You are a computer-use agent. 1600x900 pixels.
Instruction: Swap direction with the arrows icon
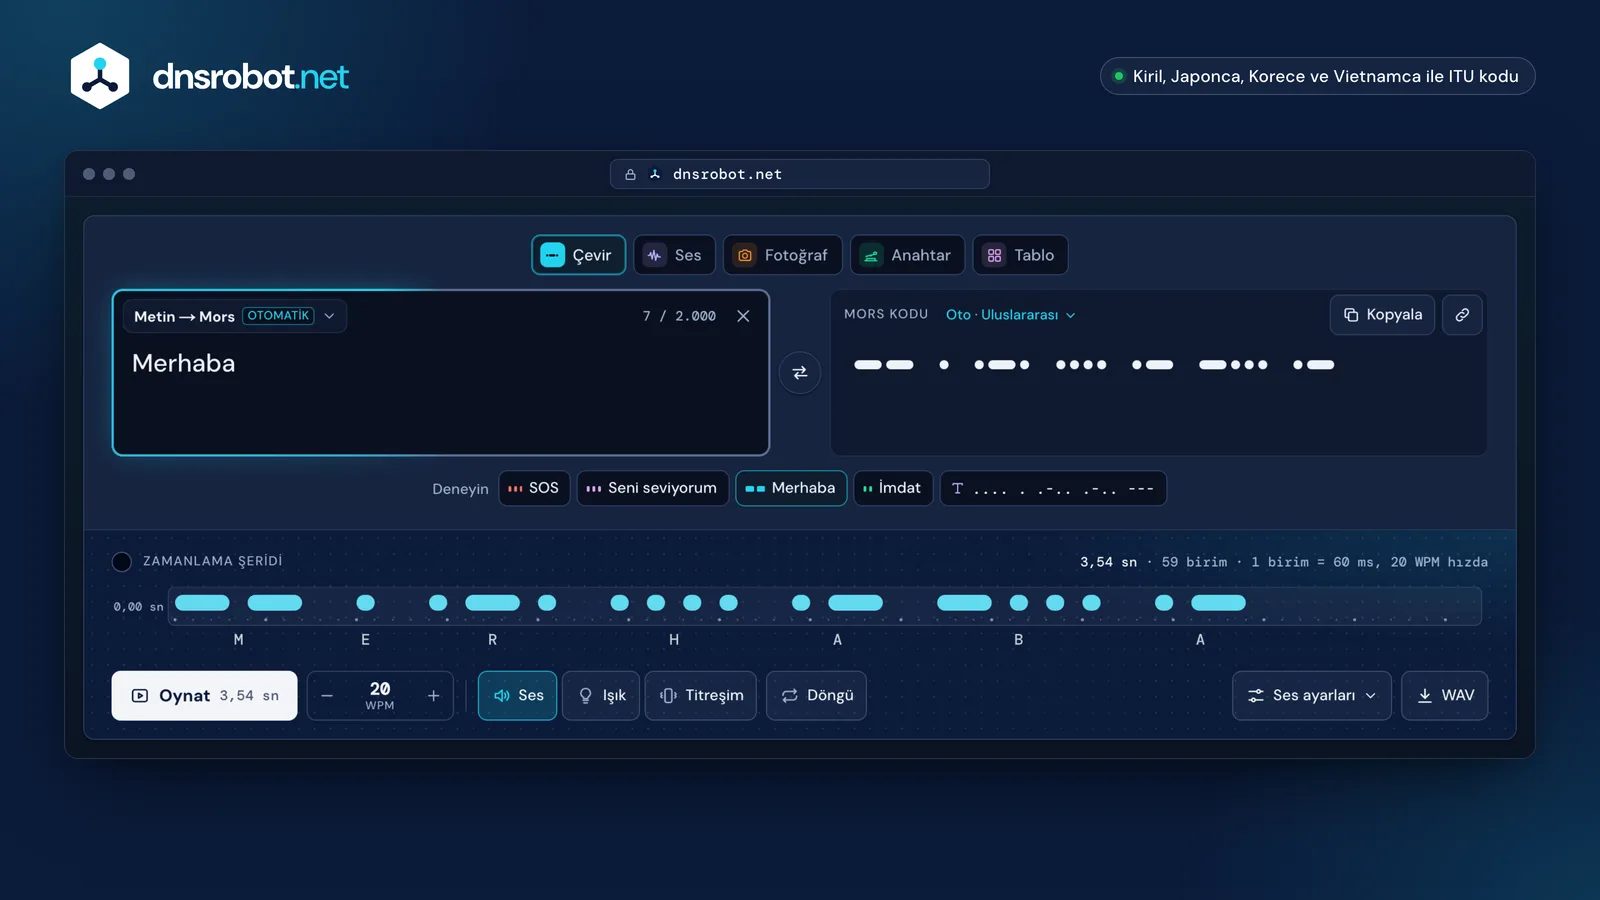[x=800, y=373]
